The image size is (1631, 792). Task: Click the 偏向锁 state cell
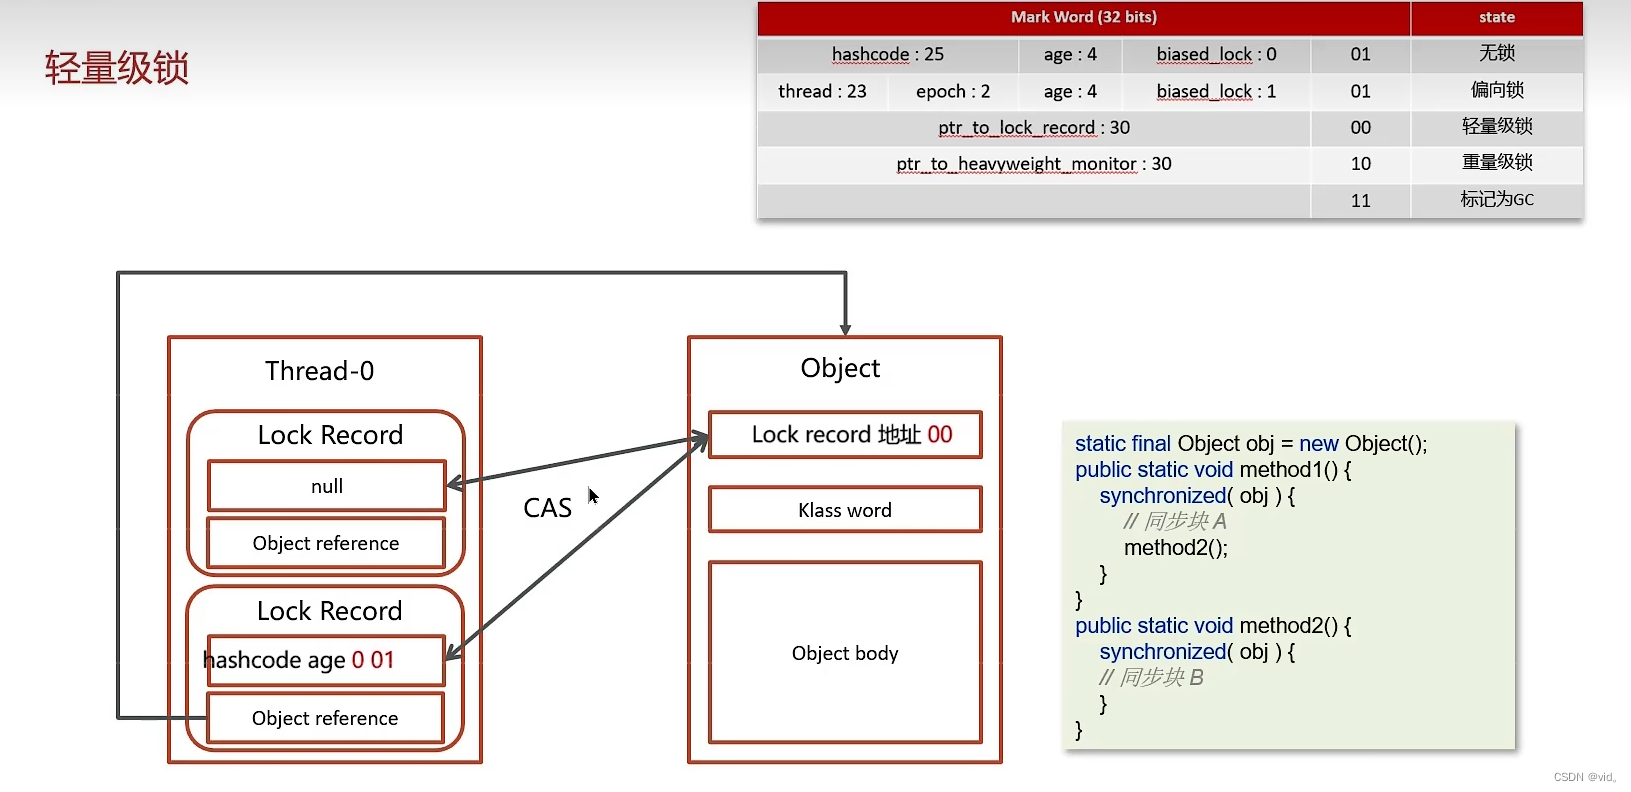(x=1497, y=91)
